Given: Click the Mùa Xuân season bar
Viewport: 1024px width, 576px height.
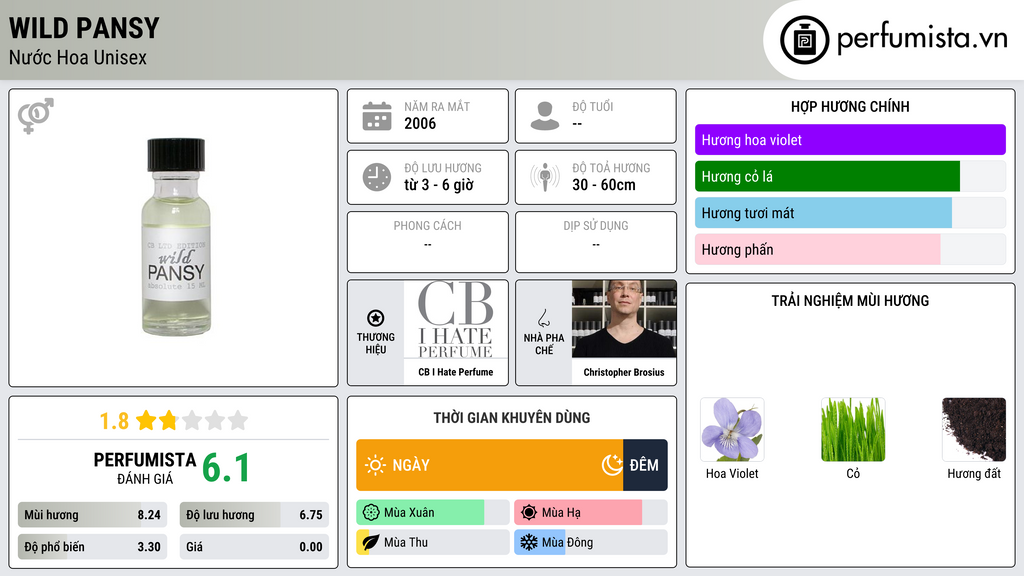Looking at the screenshot, I should pos(433,513).
